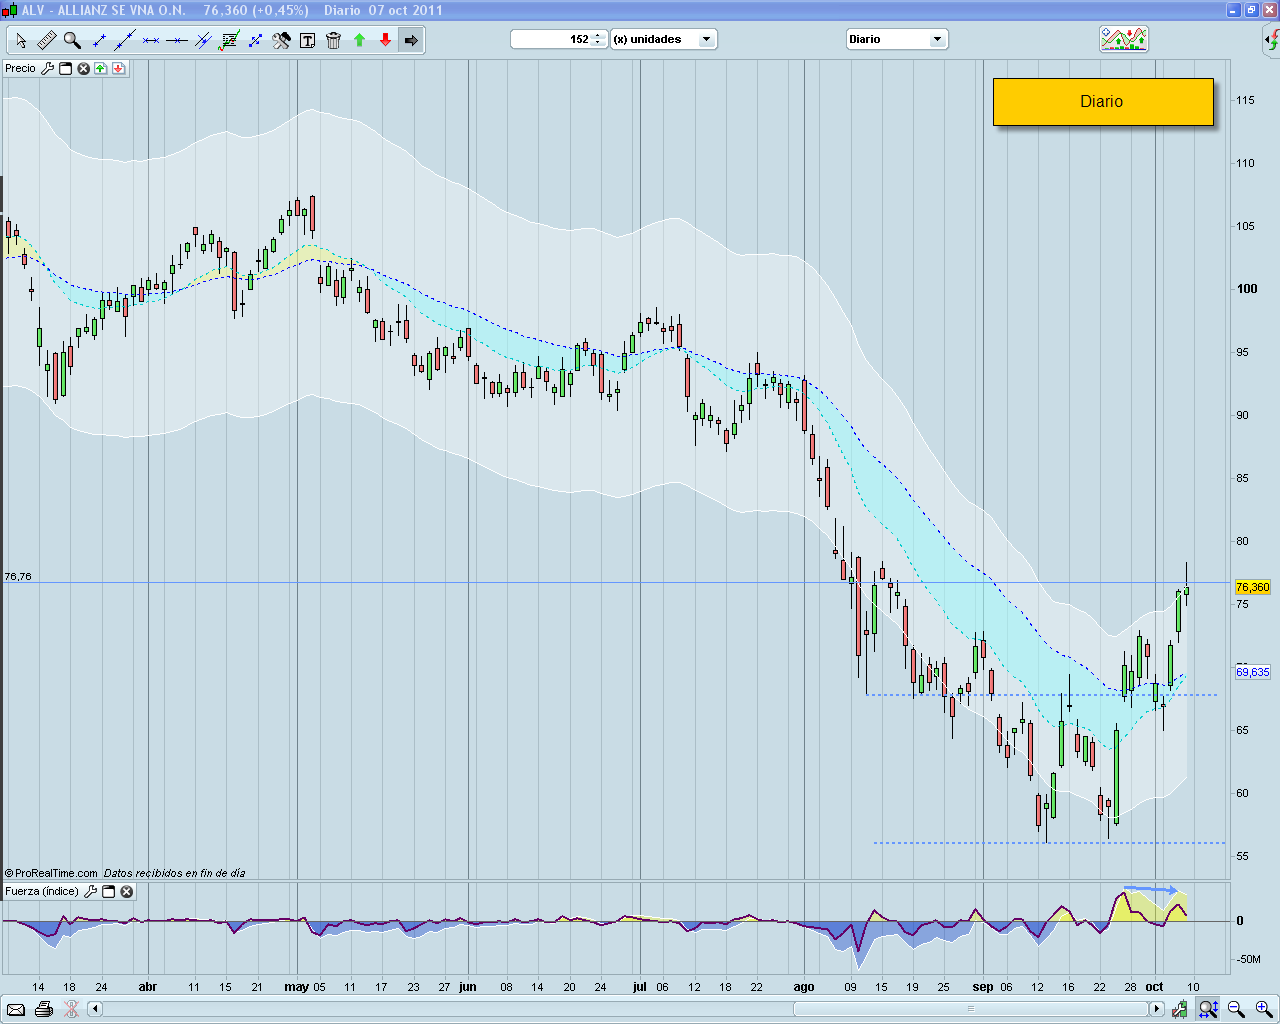Insert a green up arrow marker
This screenshot has width=1280, height=1024.
(359, 40)
